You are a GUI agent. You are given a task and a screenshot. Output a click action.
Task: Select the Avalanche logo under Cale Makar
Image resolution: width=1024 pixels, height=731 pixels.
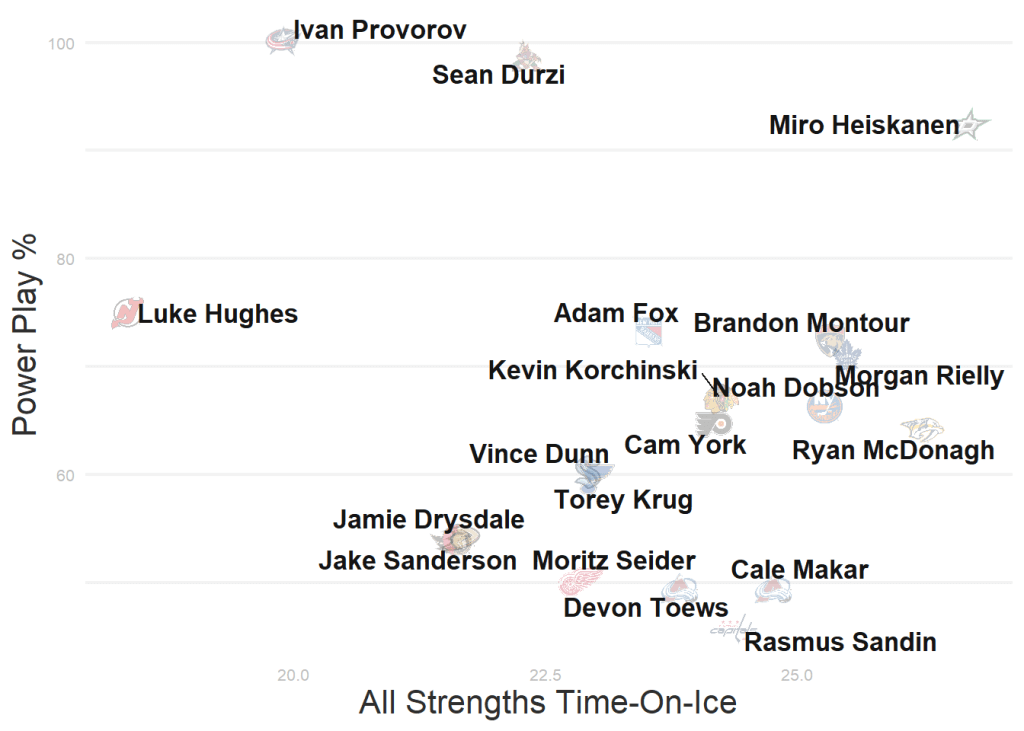(x=773, y=590)
